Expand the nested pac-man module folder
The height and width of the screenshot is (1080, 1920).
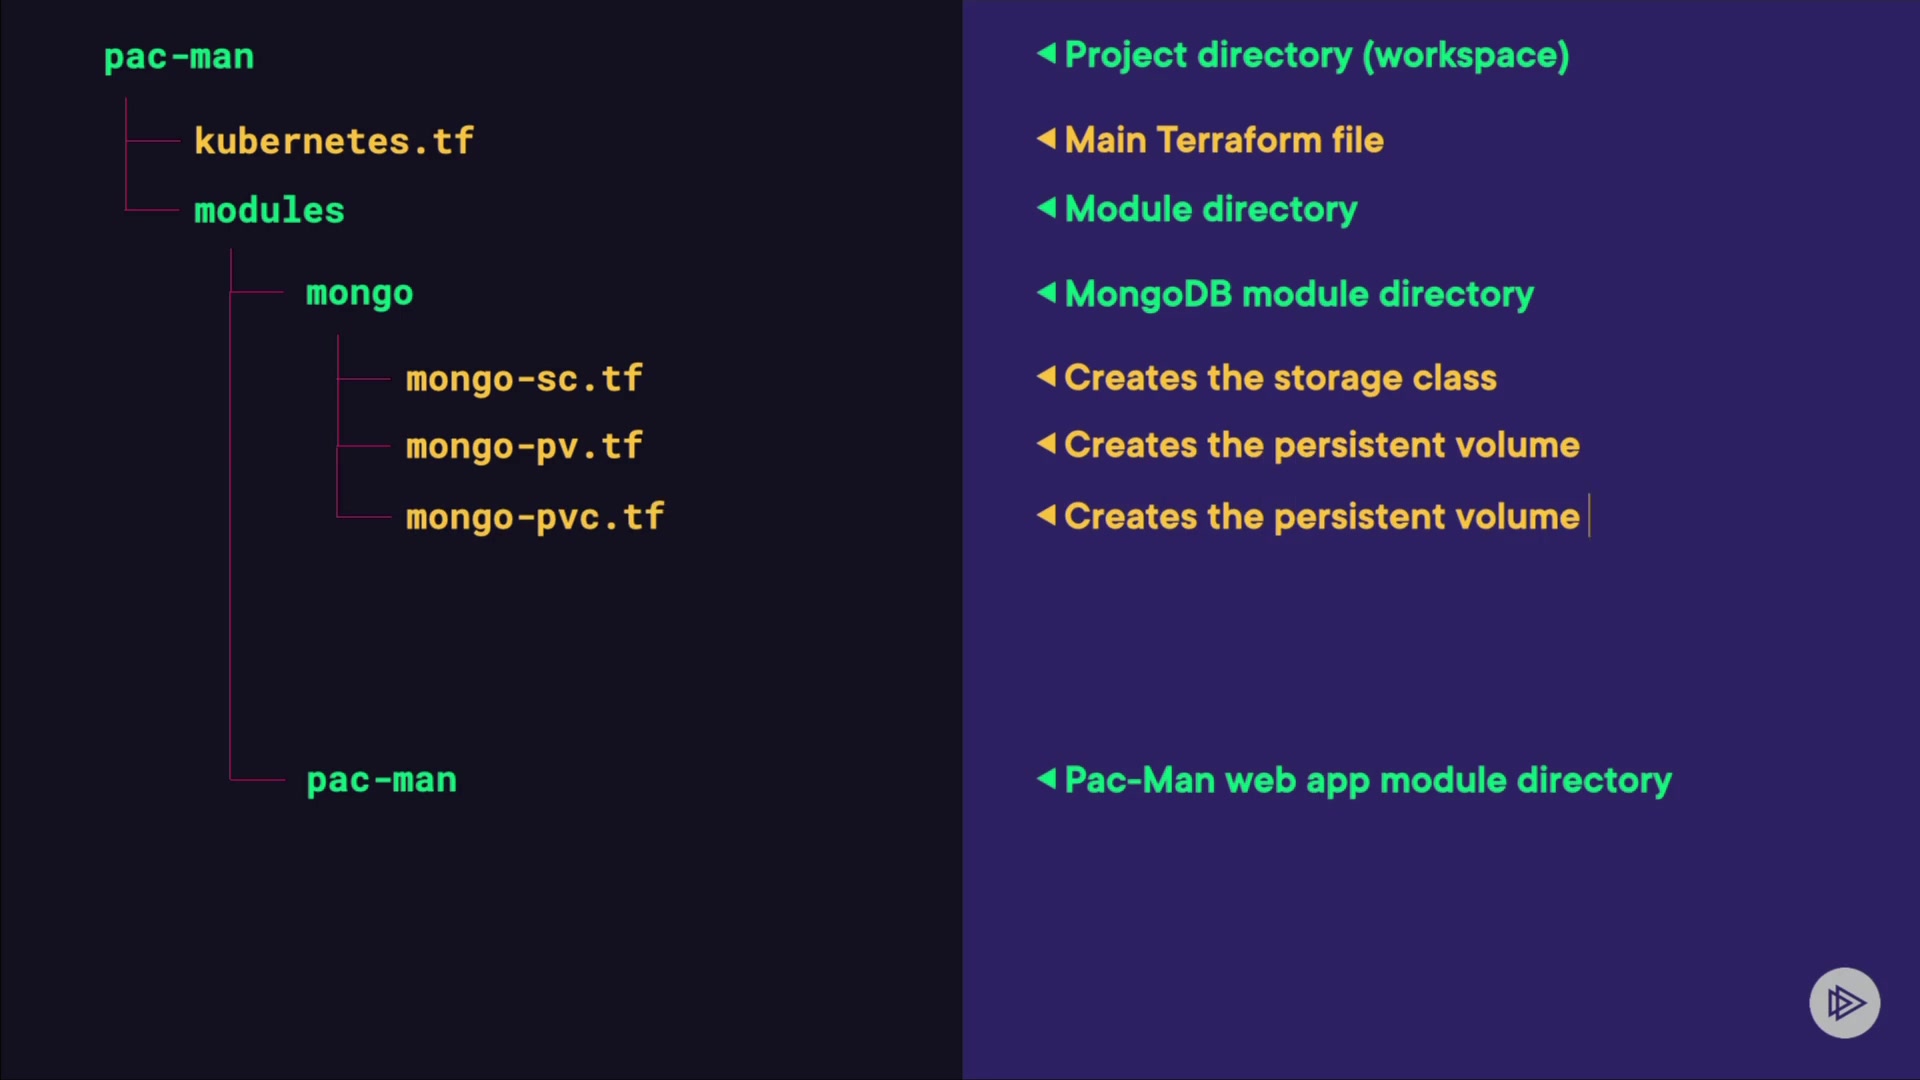381,780
